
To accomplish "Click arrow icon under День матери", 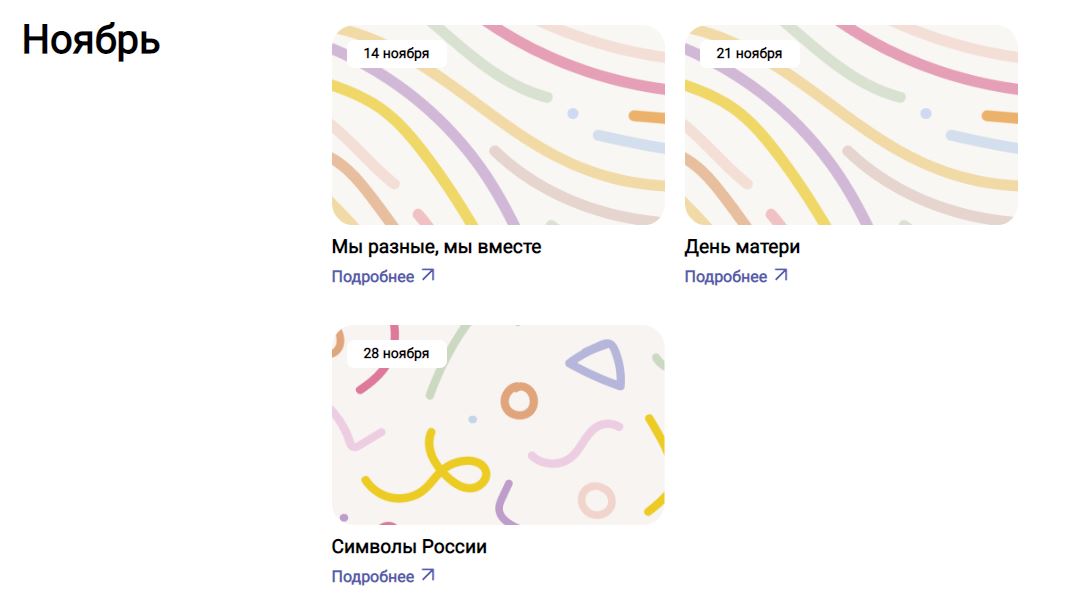I will point(781,275).
